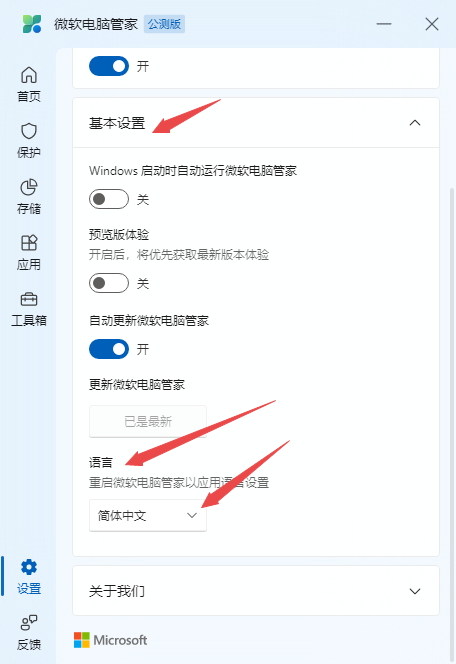Minimize the 微软电脑管家 window
Viewport: 456px width, 664px height.
(x=384, y=24)
